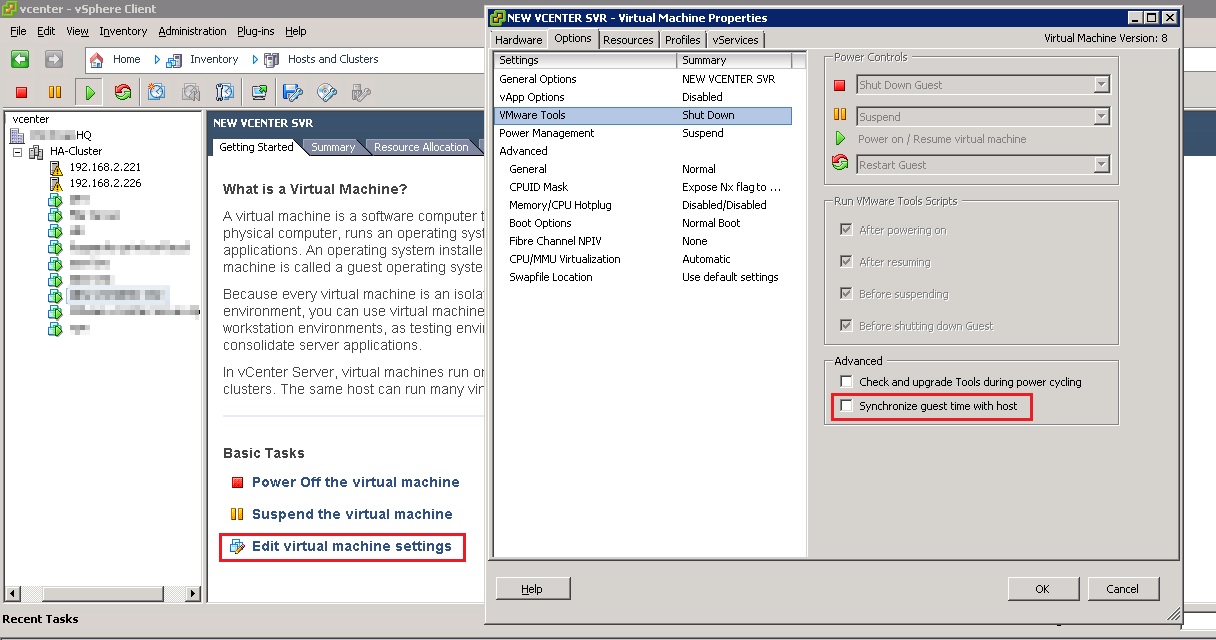The width and height of the screenshot is (1216, 640).
Task: Click the Edit settings icon in Basic Tasks
Action: [237, 546]
